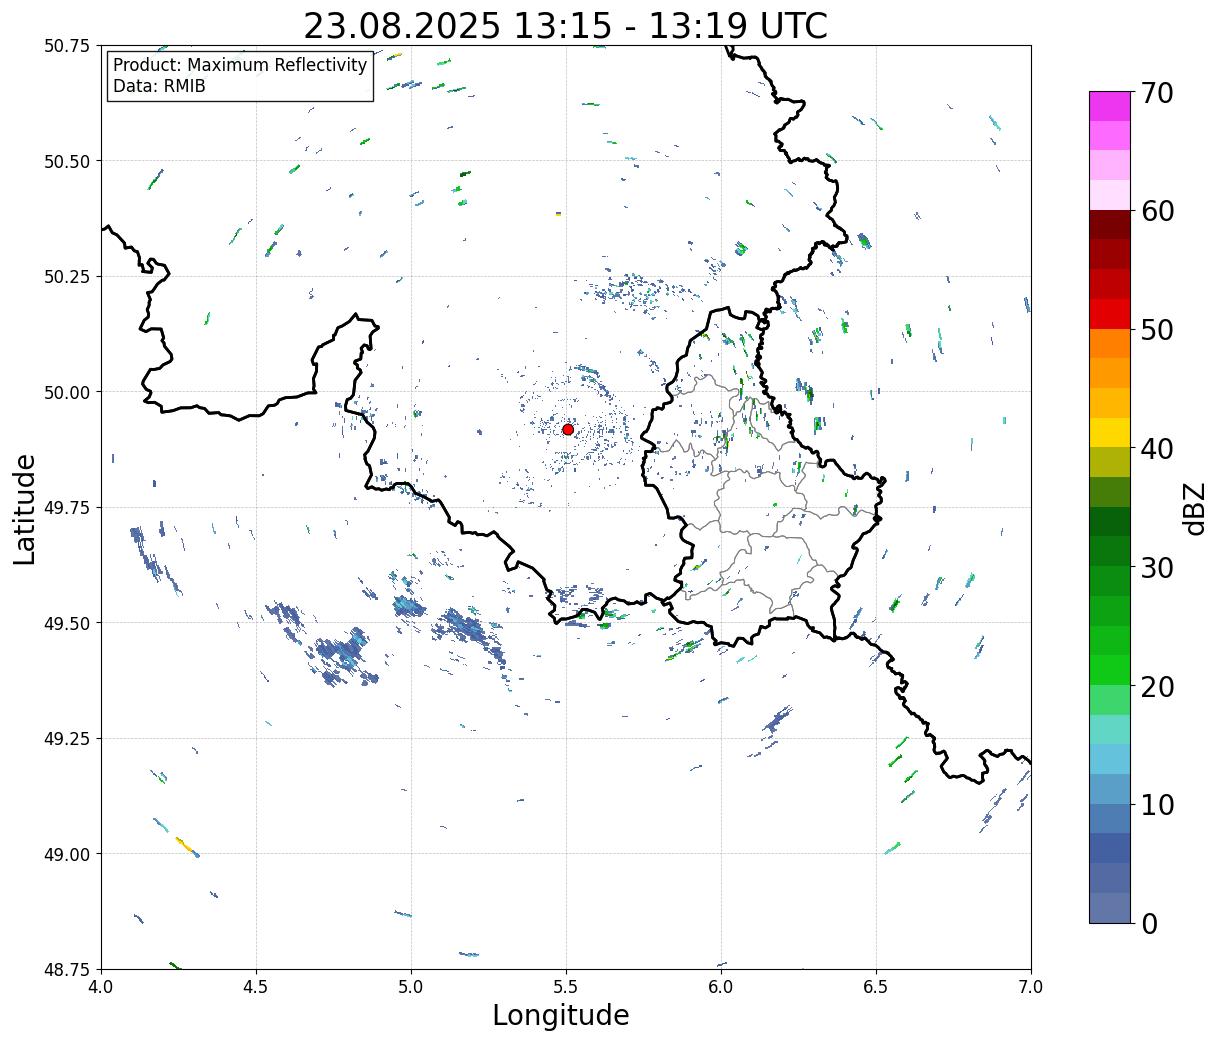1219x1040 pixels.
Task: Click colorbar tick label 60
Action: tap(1157, 211)
